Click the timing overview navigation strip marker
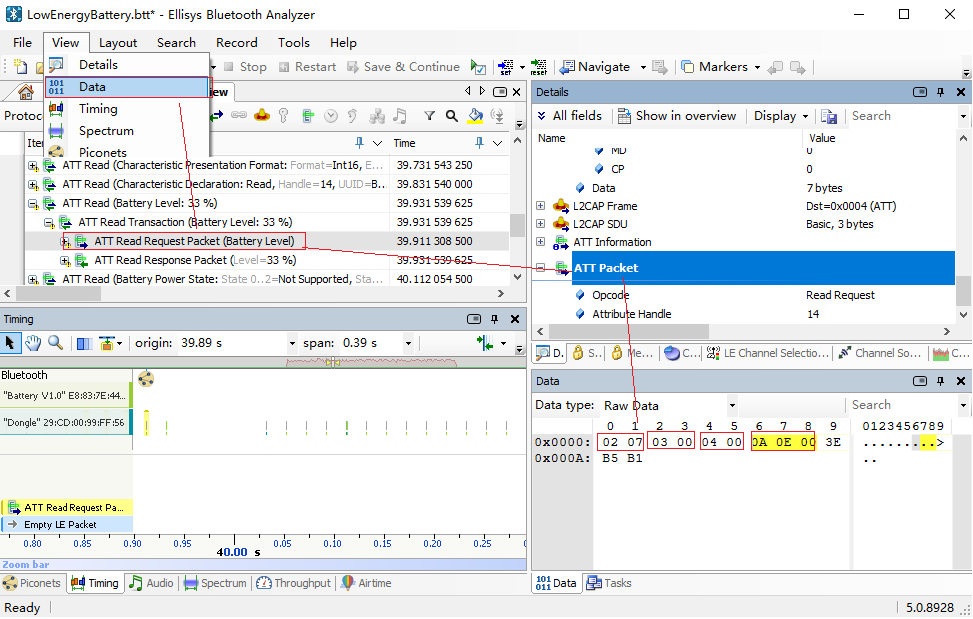973x619 pixels. click(333, 362)
